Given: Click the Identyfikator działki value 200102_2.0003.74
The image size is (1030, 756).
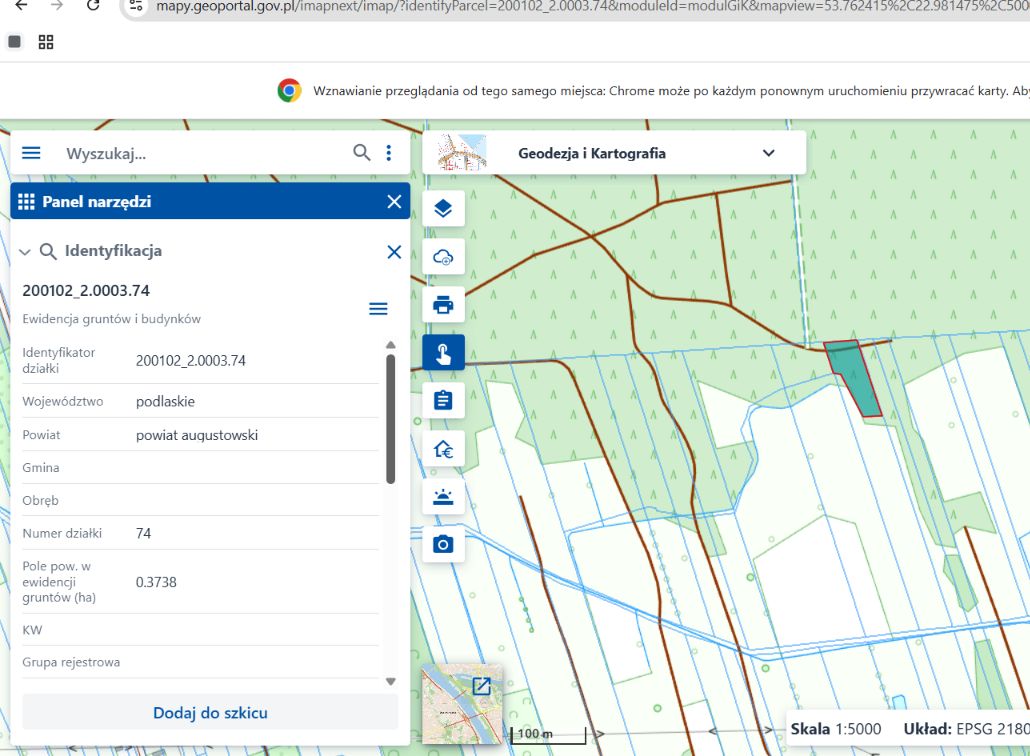Looking at the screenshot, I should (x=190, y=361).
